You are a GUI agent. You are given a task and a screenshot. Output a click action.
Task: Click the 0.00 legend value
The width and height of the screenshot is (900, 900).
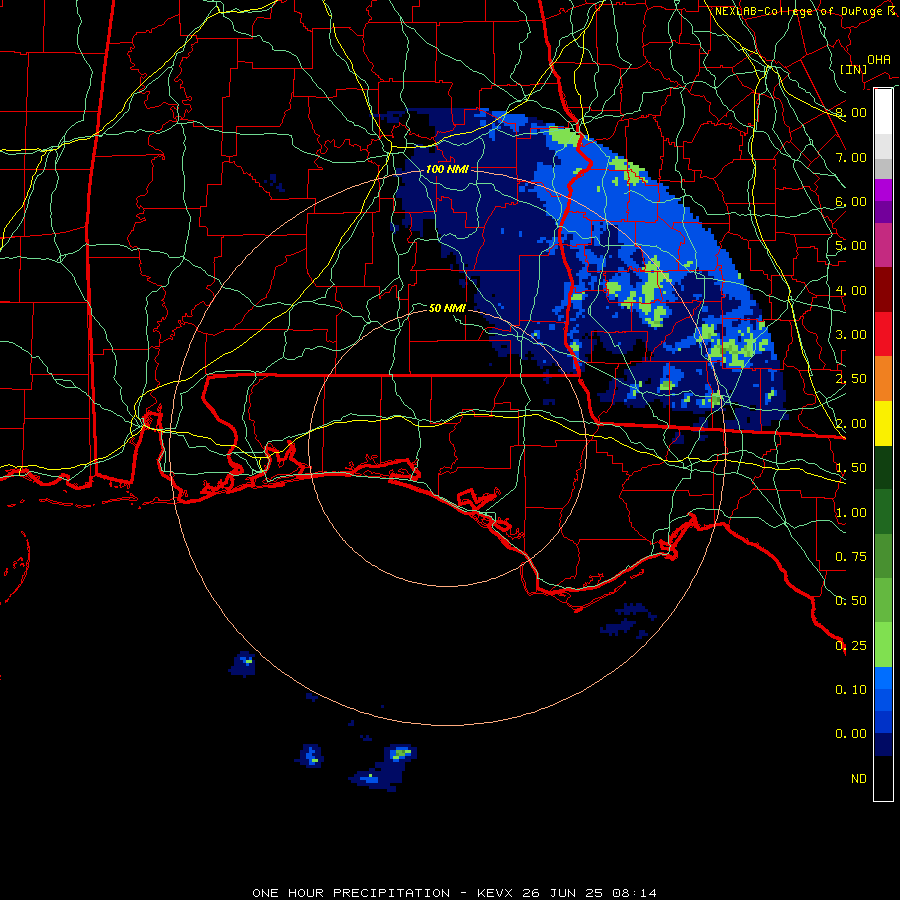point(851,734)
